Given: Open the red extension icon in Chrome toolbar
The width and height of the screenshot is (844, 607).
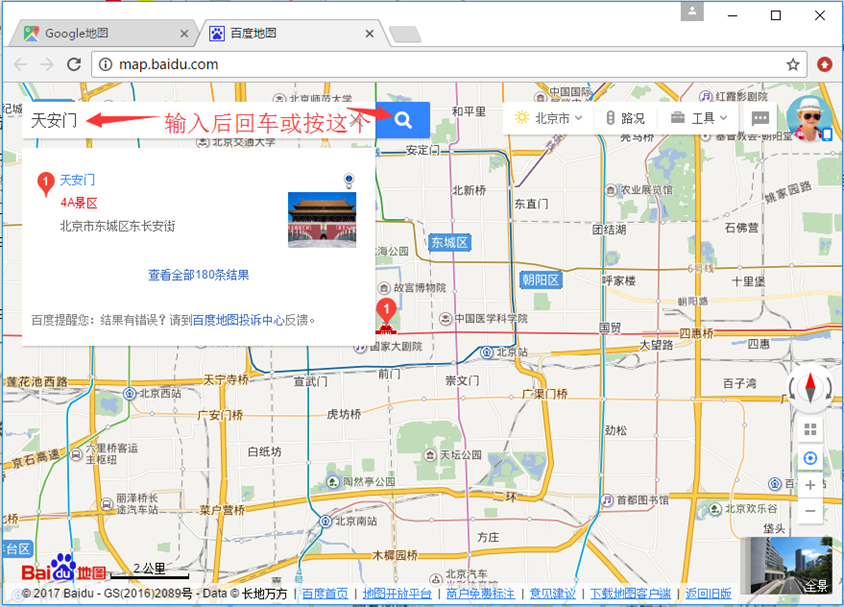Looking at the screenshot, I should (x=824, y=65).
